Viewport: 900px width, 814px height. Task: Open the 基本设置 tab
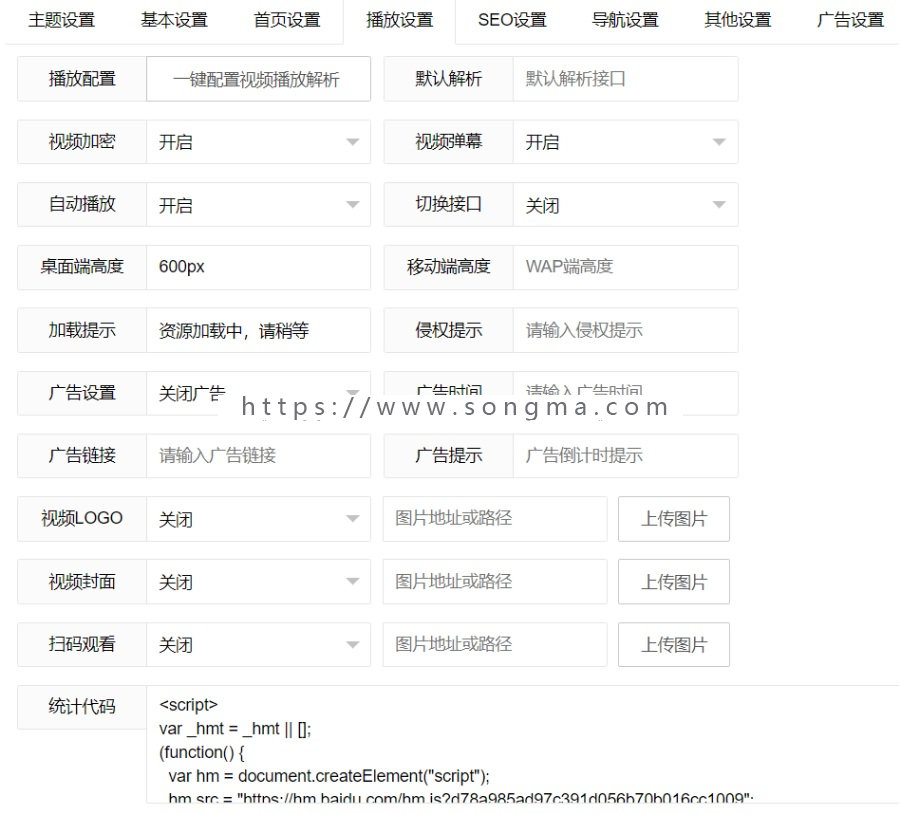pyautogui.click(x=174, y=21)
